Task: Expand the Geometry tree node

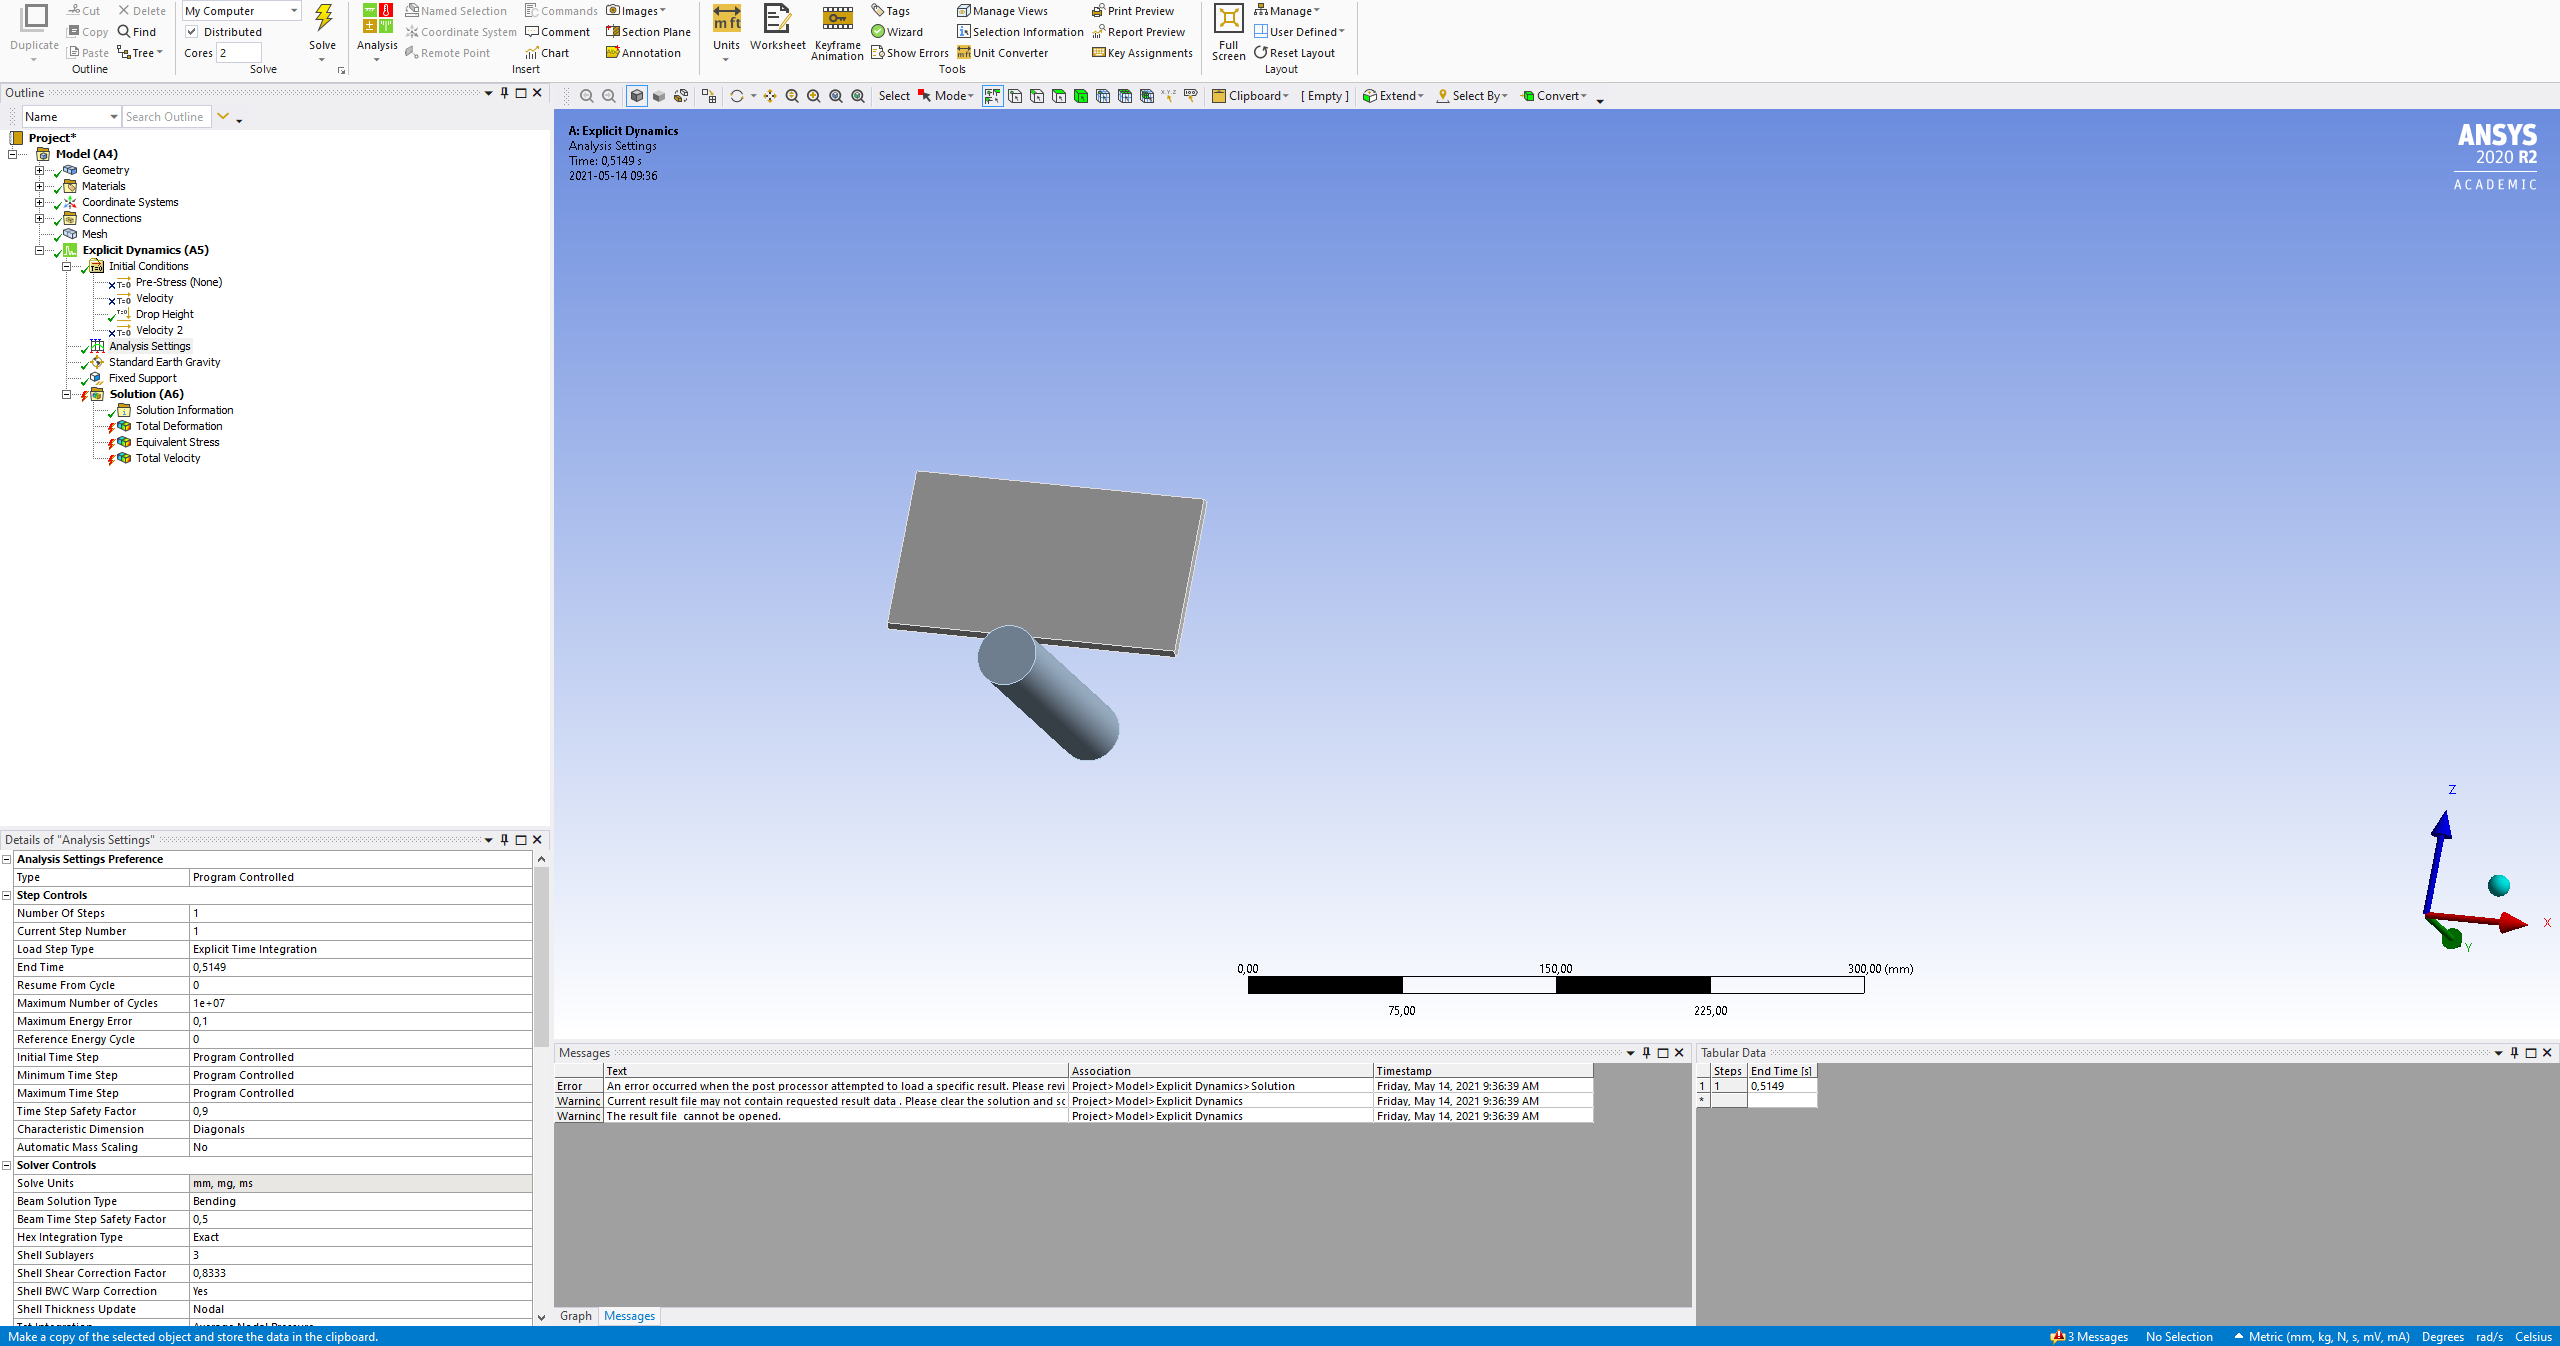Action: (x=39, y=170)
